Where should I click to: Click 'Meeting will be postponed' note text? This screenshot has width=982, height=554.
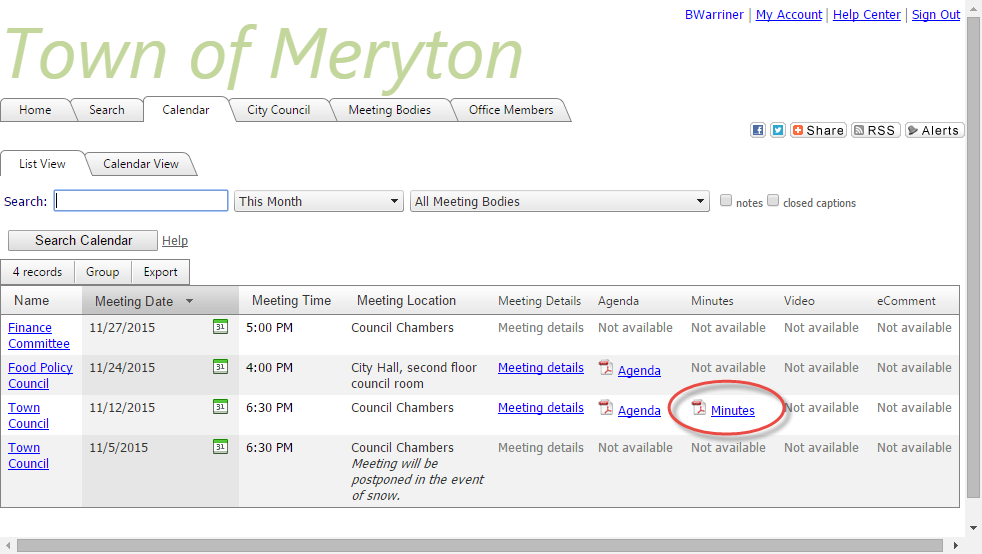tap(417, 480)
